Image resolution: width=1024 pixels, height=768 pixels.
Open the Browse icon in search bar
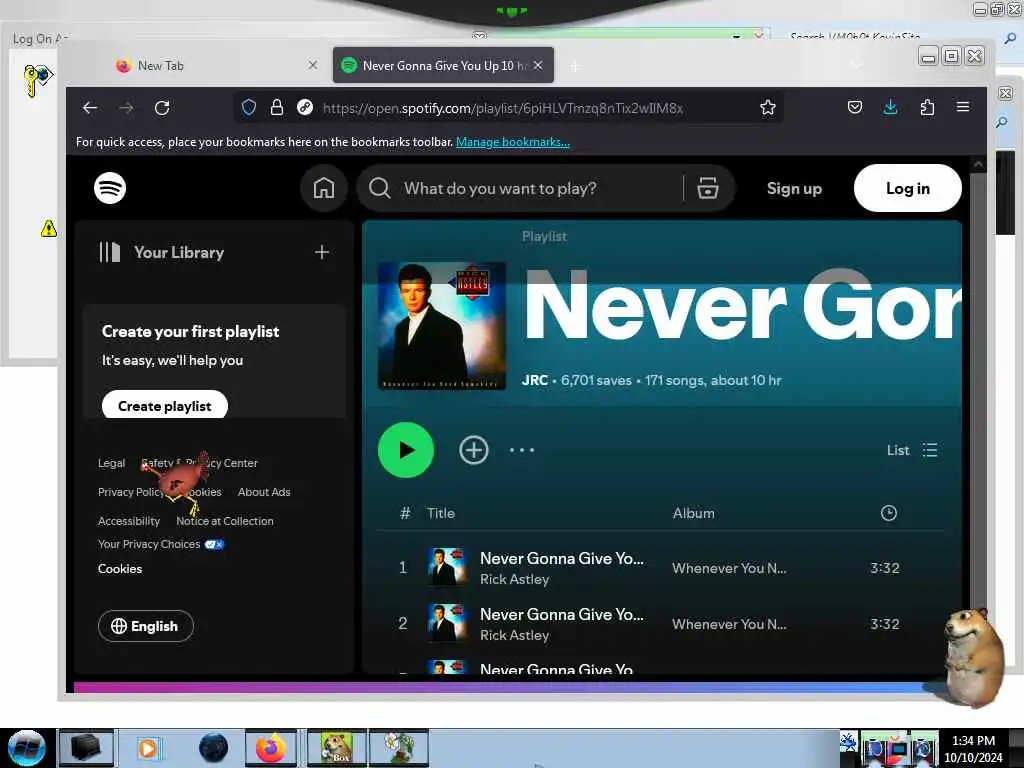coord(707,188)
